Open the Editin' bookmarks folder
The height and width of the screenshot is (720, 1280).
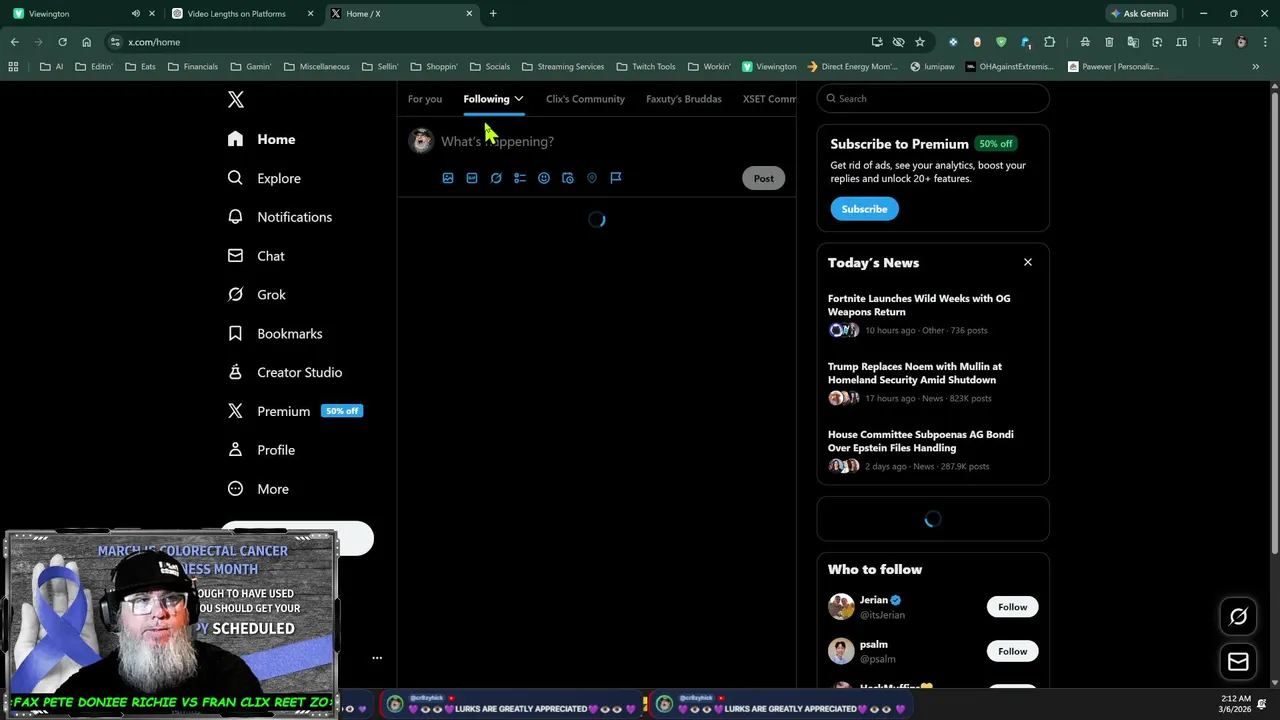[94, 67]
